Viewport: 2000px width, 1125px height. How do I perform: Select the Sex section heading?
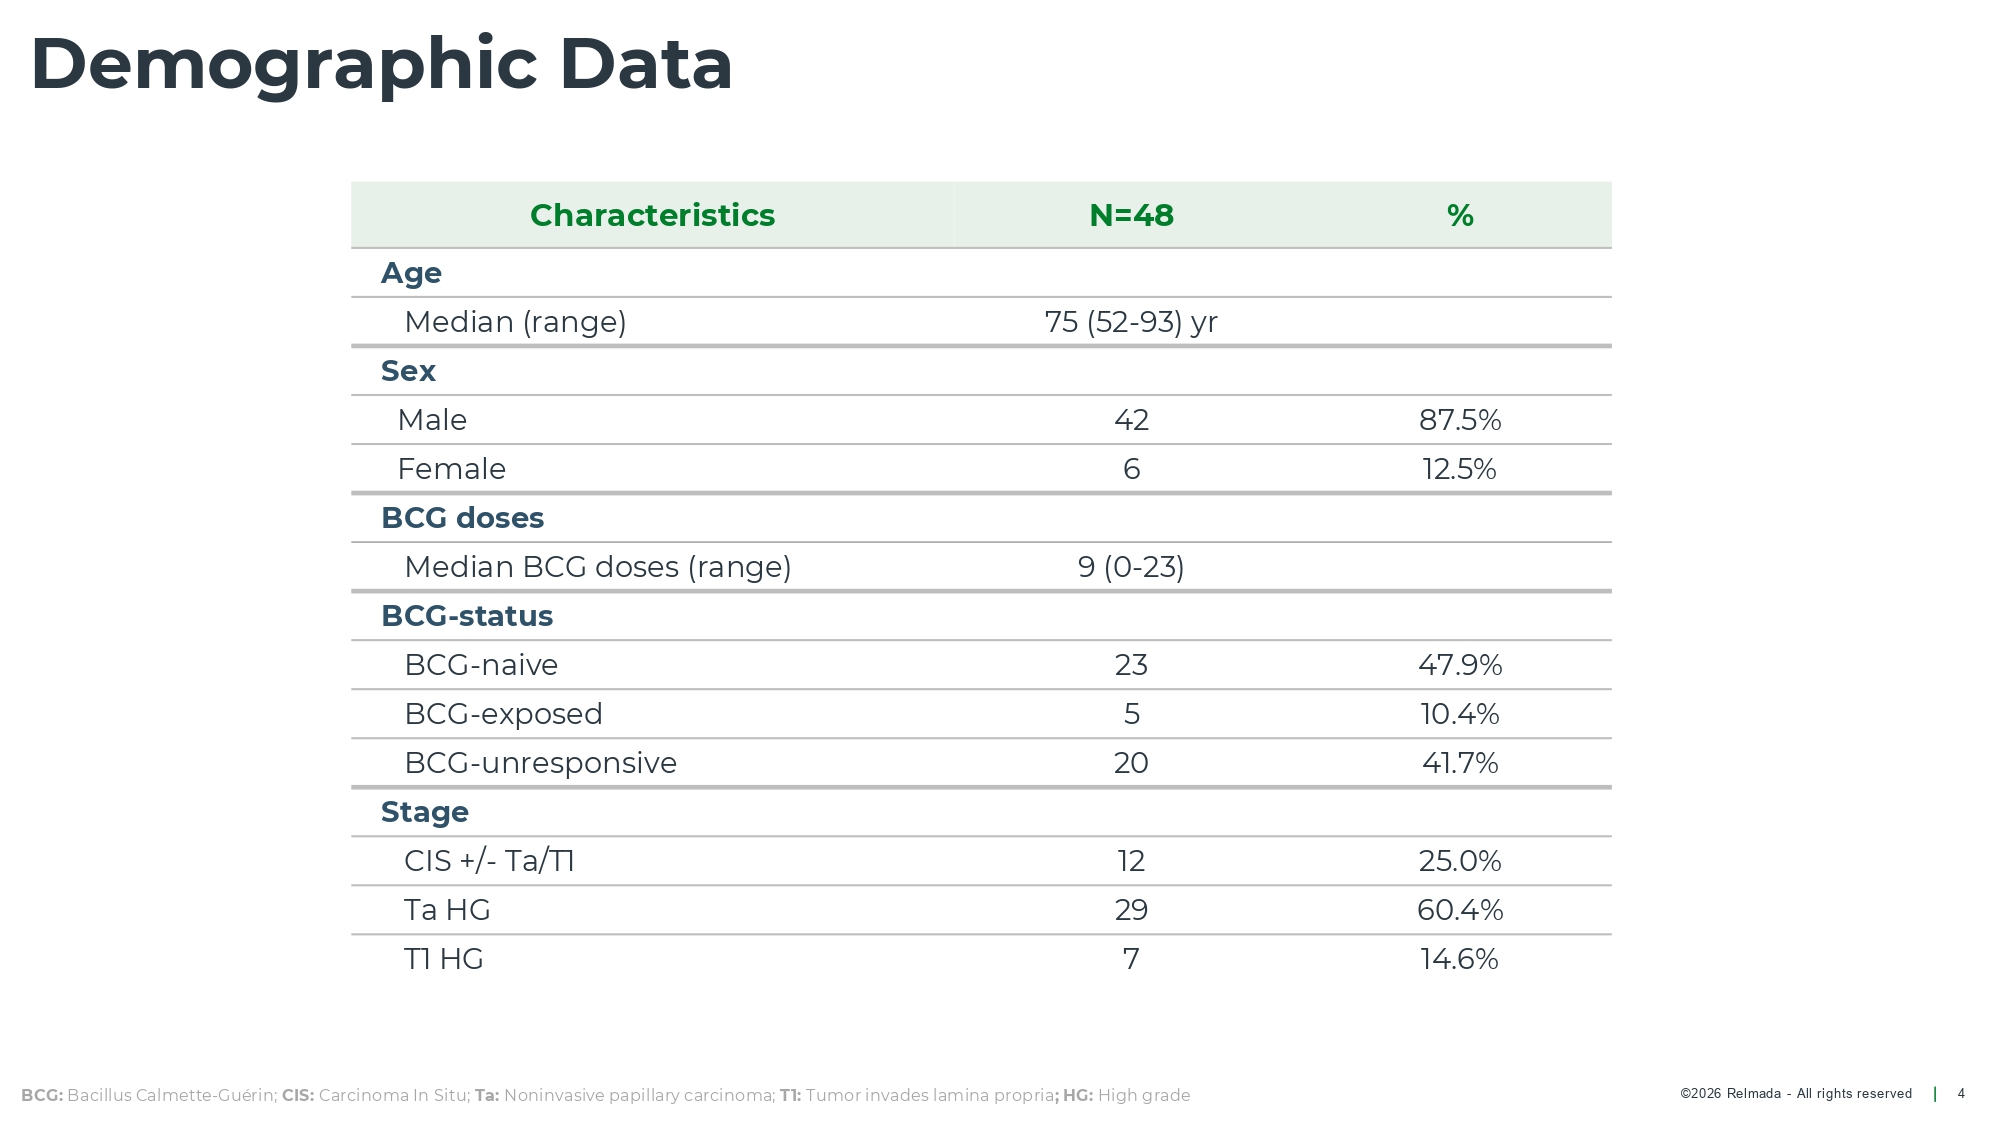pos(408,371)
